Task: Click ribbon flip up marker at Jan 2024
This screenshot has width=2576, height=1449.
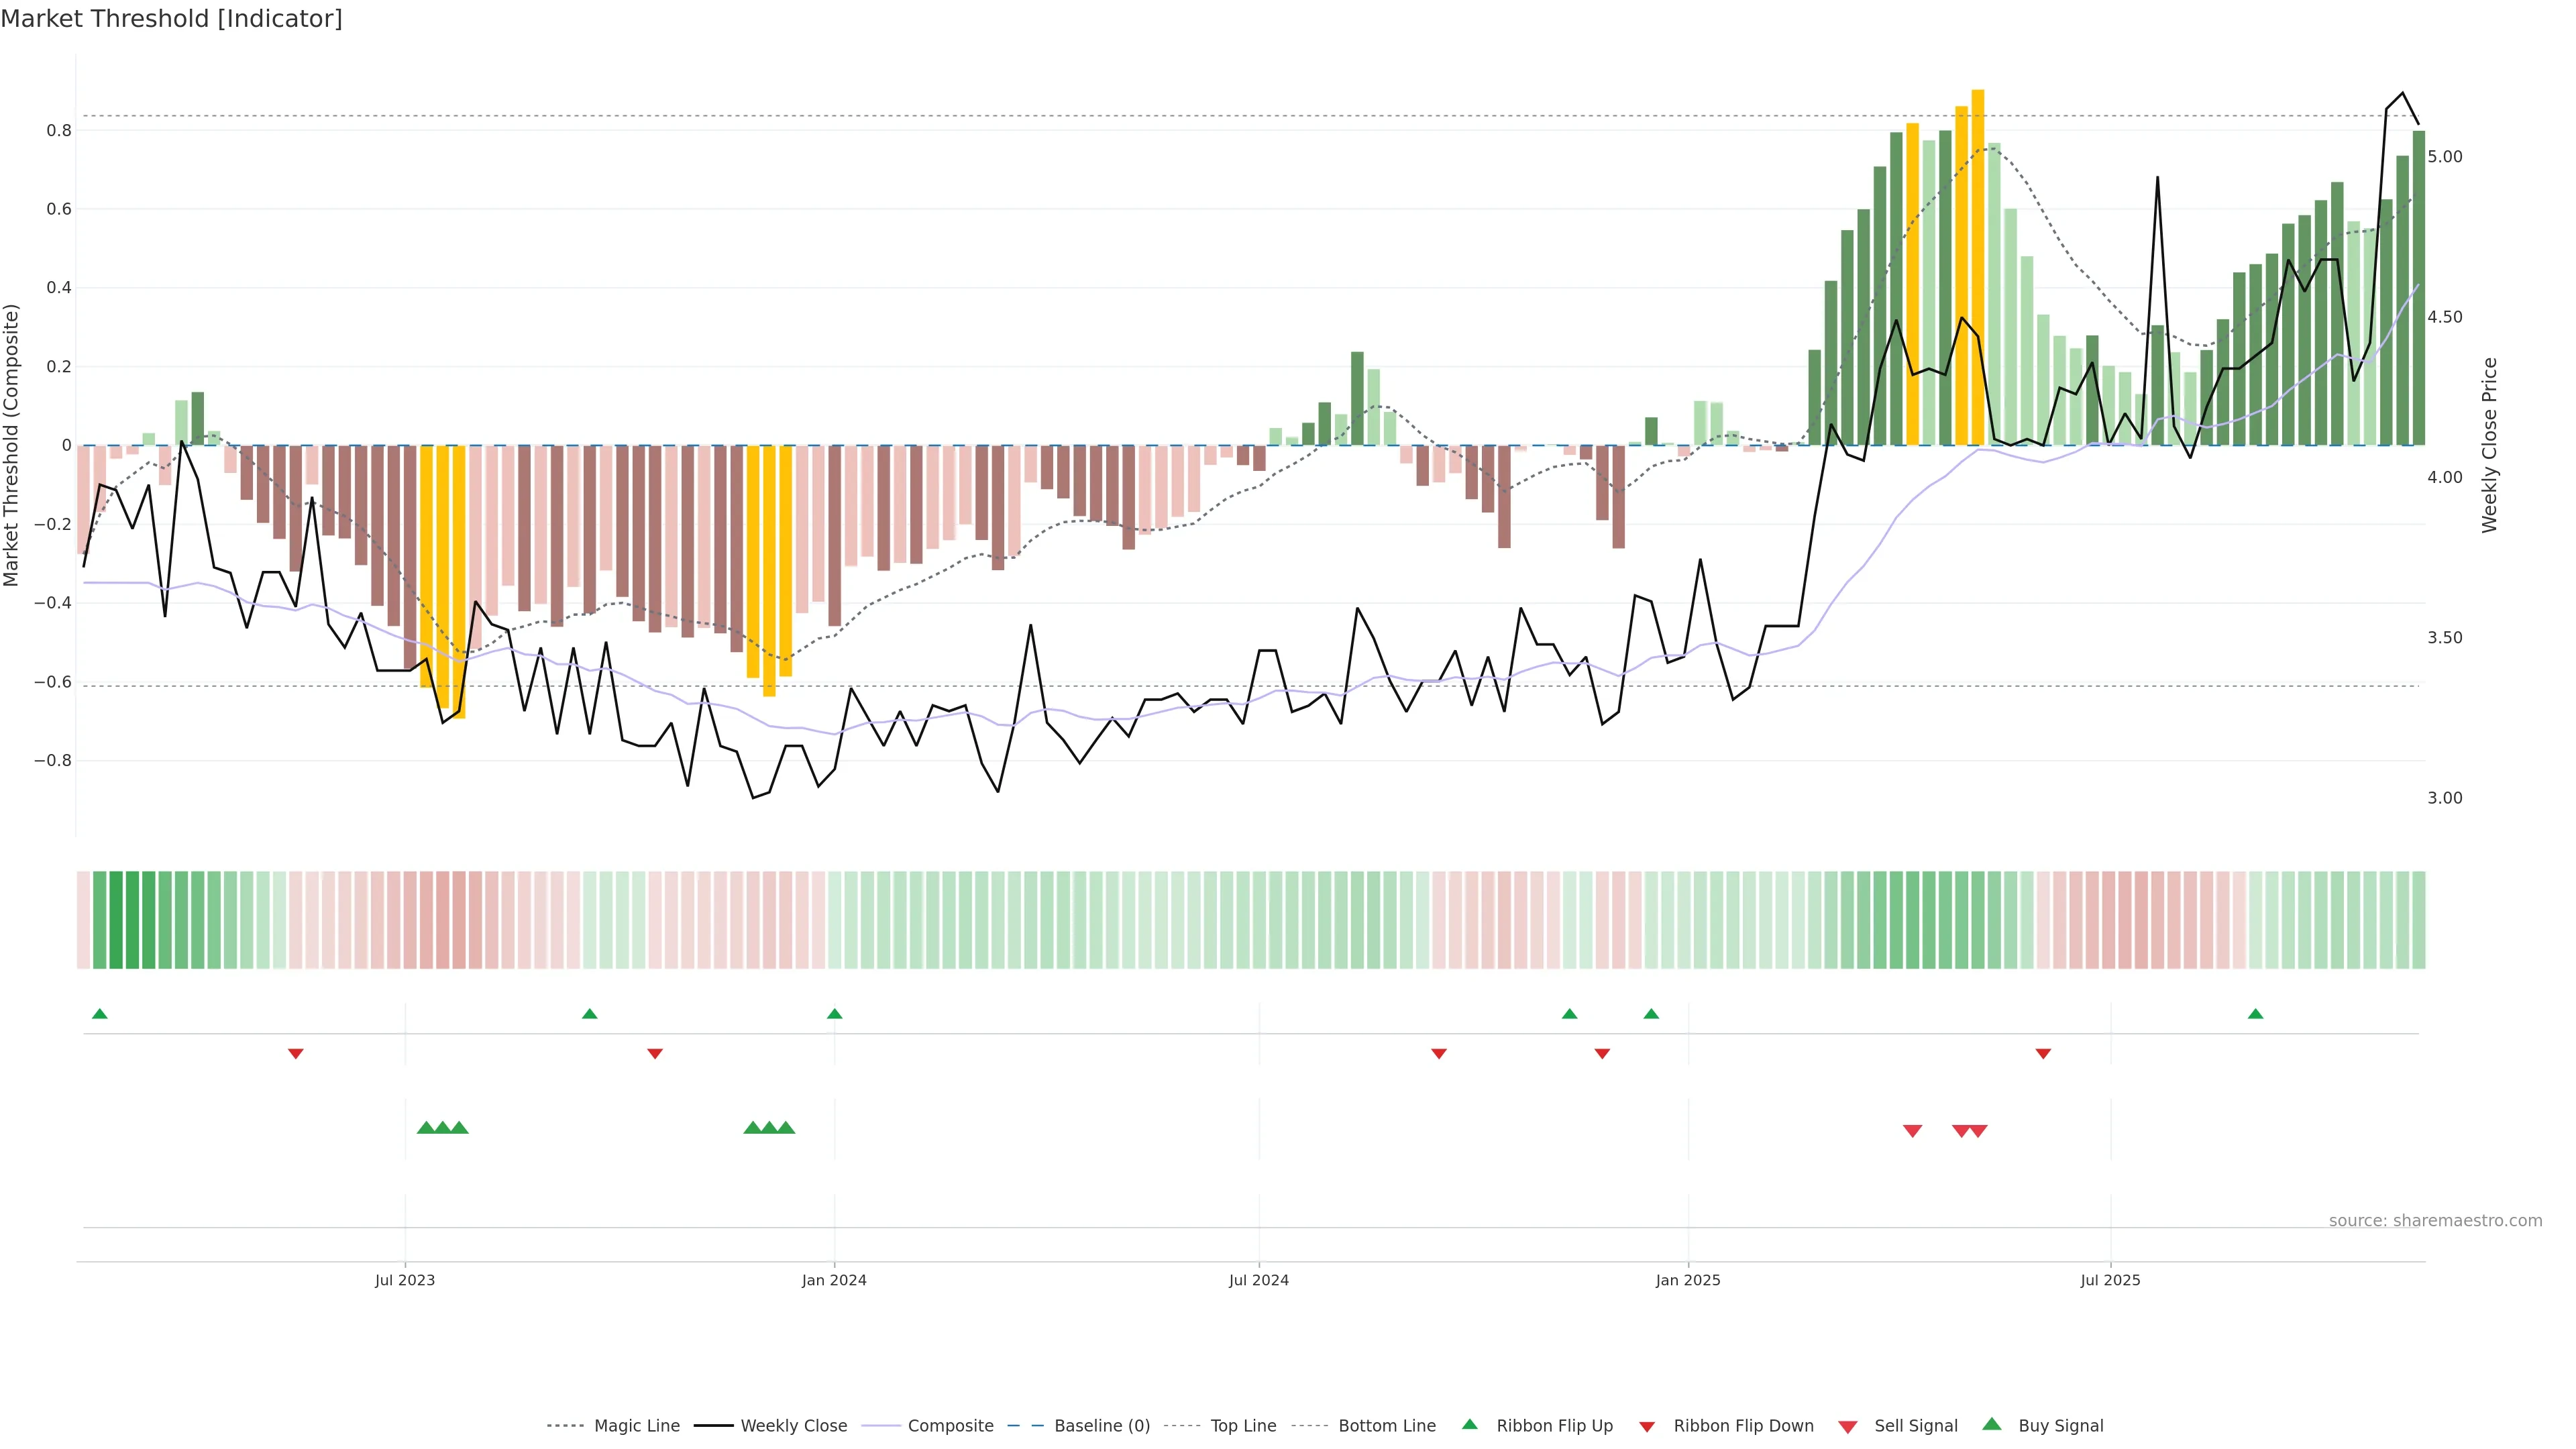Action: click(835, 1014)
